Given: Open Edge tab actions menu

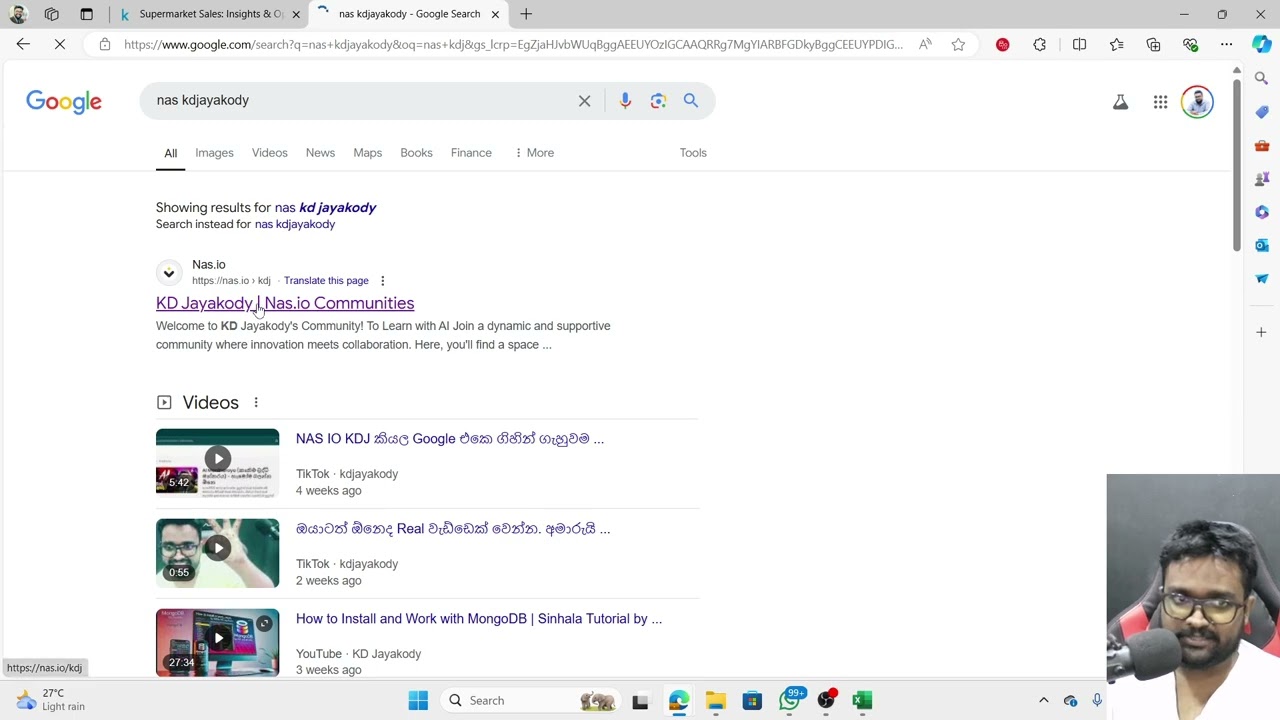Looking at the screenshot, I should 86,14.
